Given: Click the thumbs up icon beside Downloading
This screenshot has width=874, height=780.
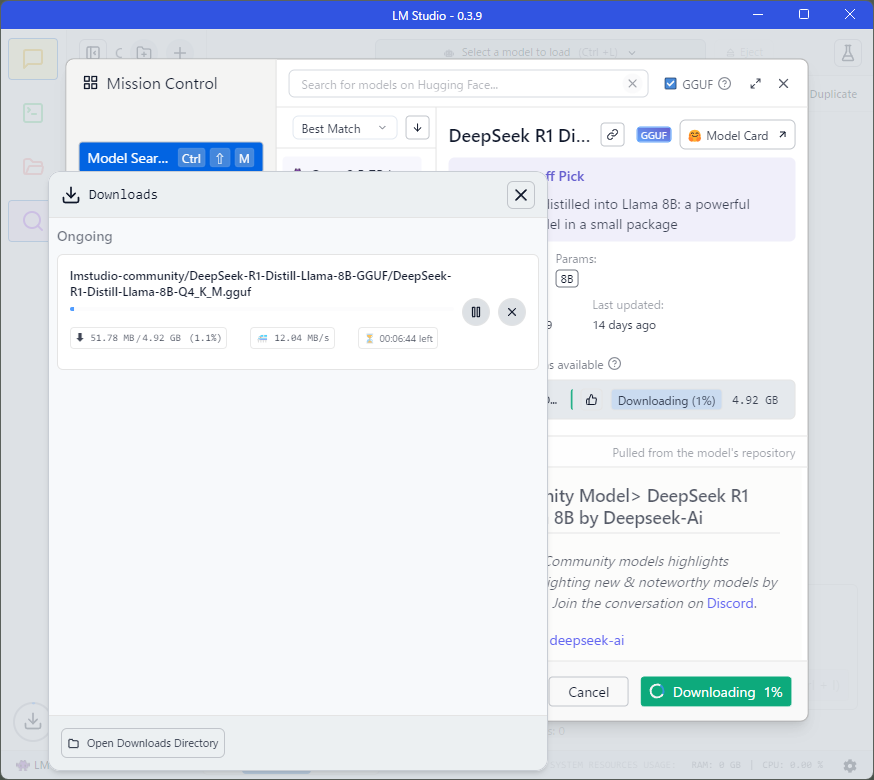Looking at the screenshot, I should point(591,400).
